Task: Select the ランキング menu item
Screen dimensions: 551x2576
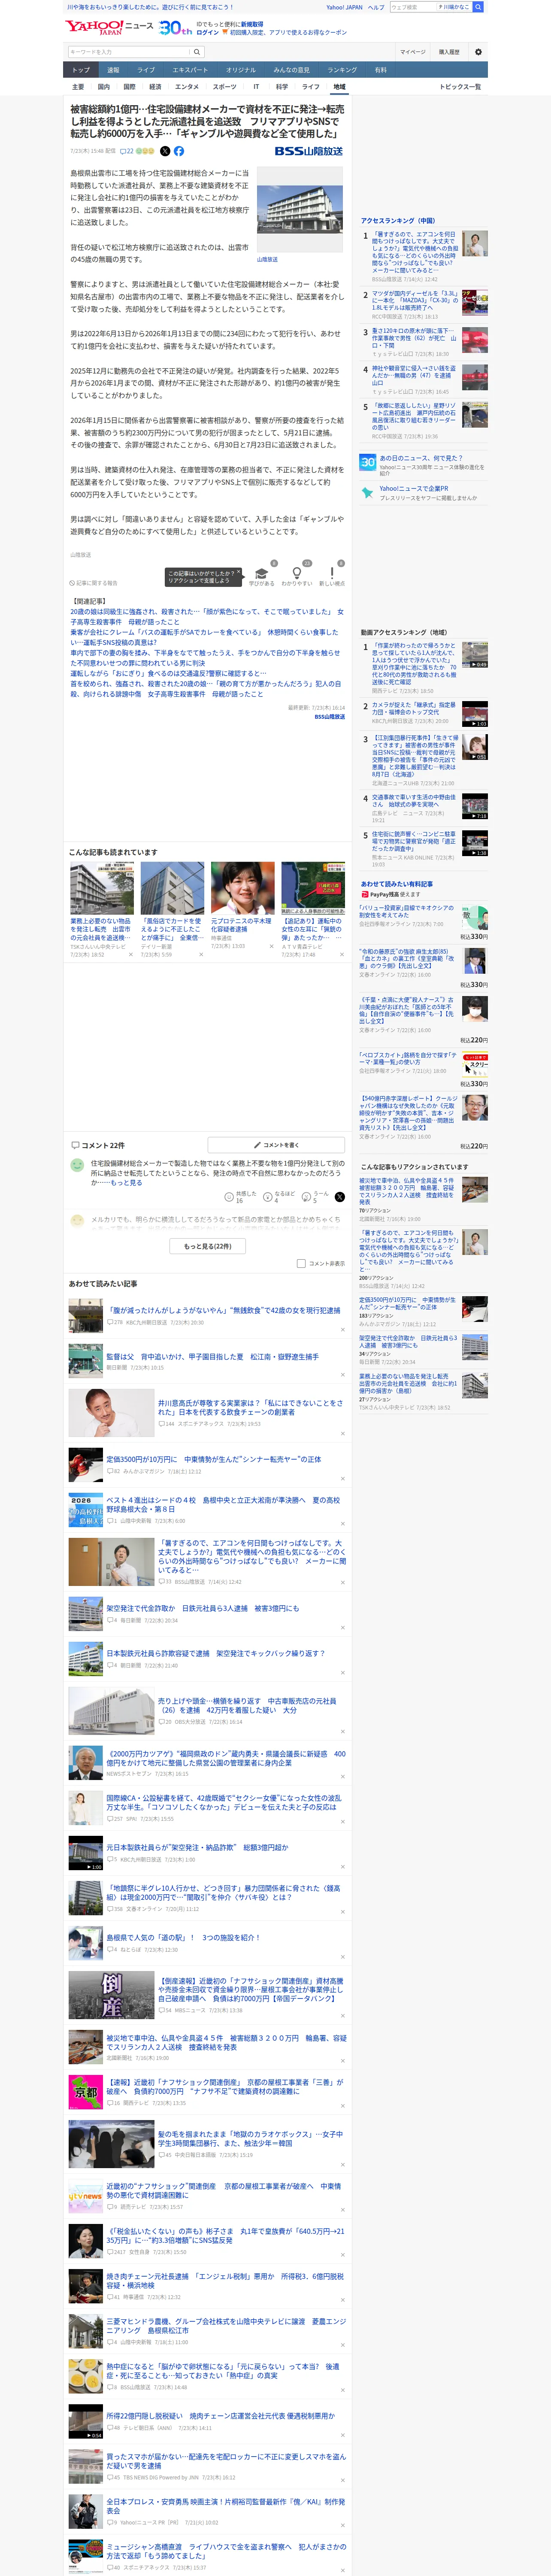Action: coord(342,70)
